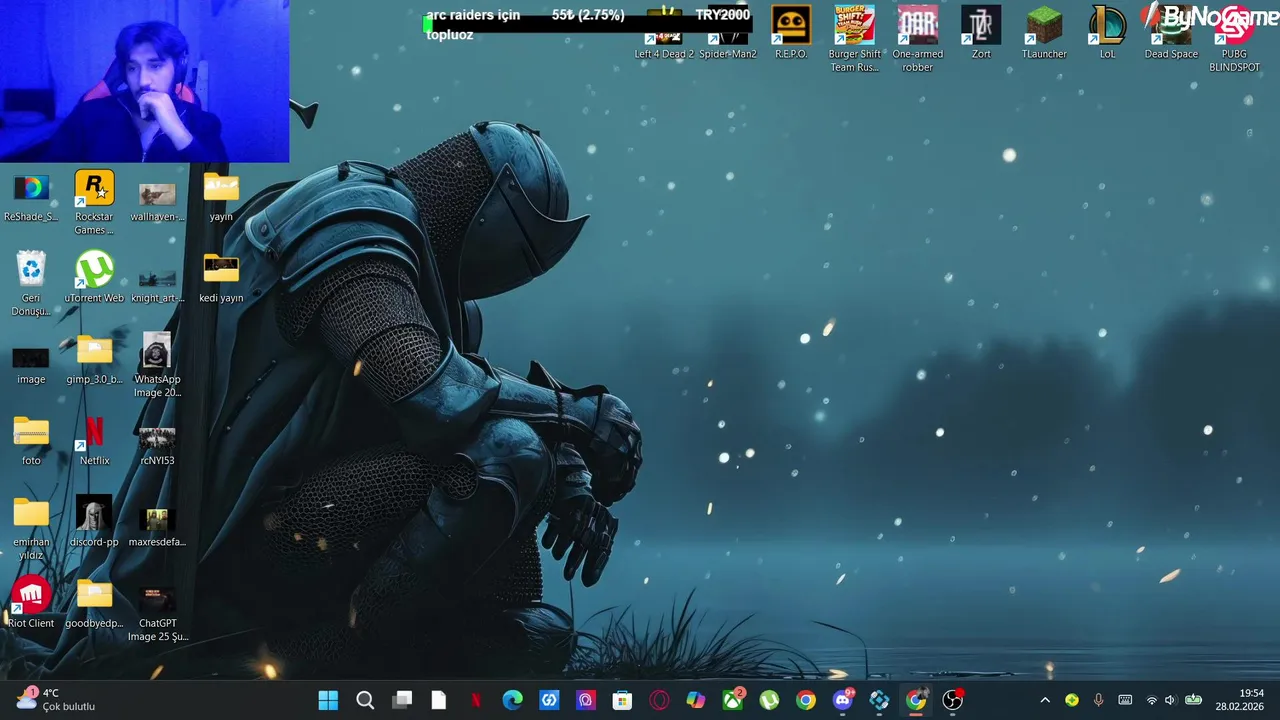Open the weather widget showing 4°C
1280x720 pixels.
click(x=55, y=700)
